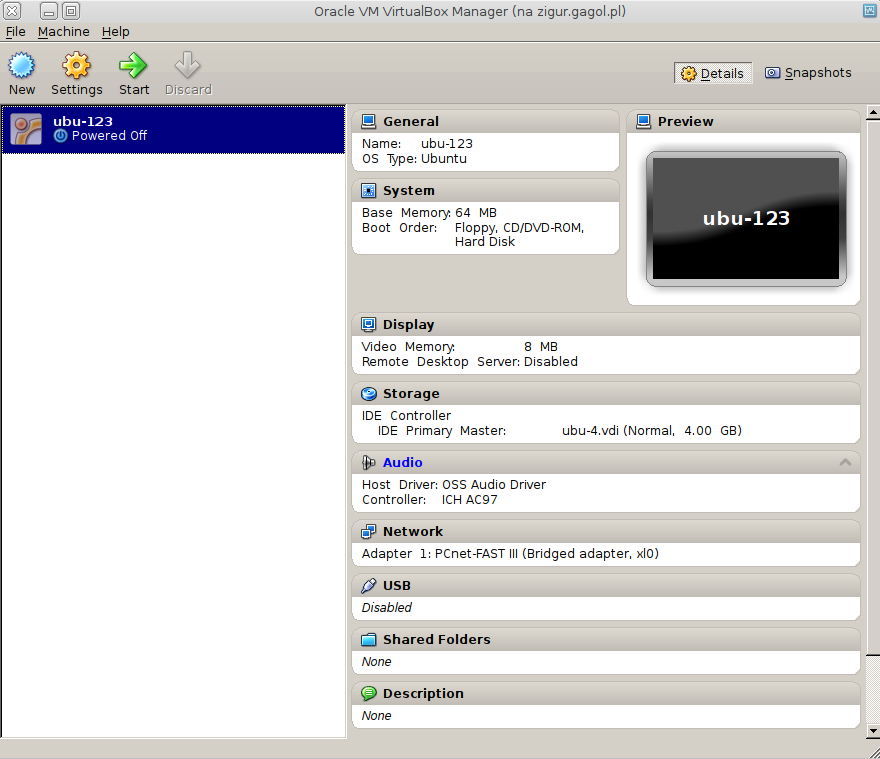The width and height of the screenshot is (880, 759).
Task: Click the Shared Folders icon
Action: [368, 640]
